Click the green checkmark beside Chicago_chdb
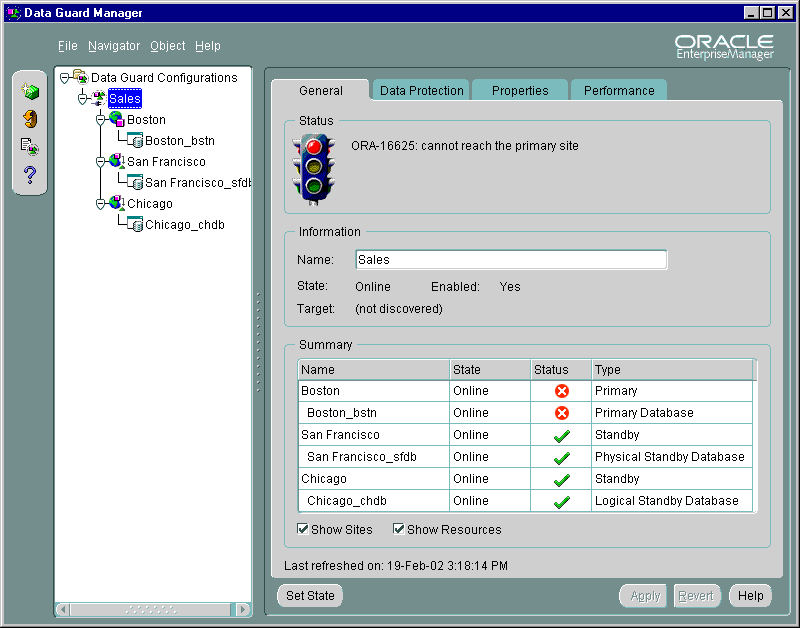800x628 pixels. pyautogui.click(x=560, y=500)
